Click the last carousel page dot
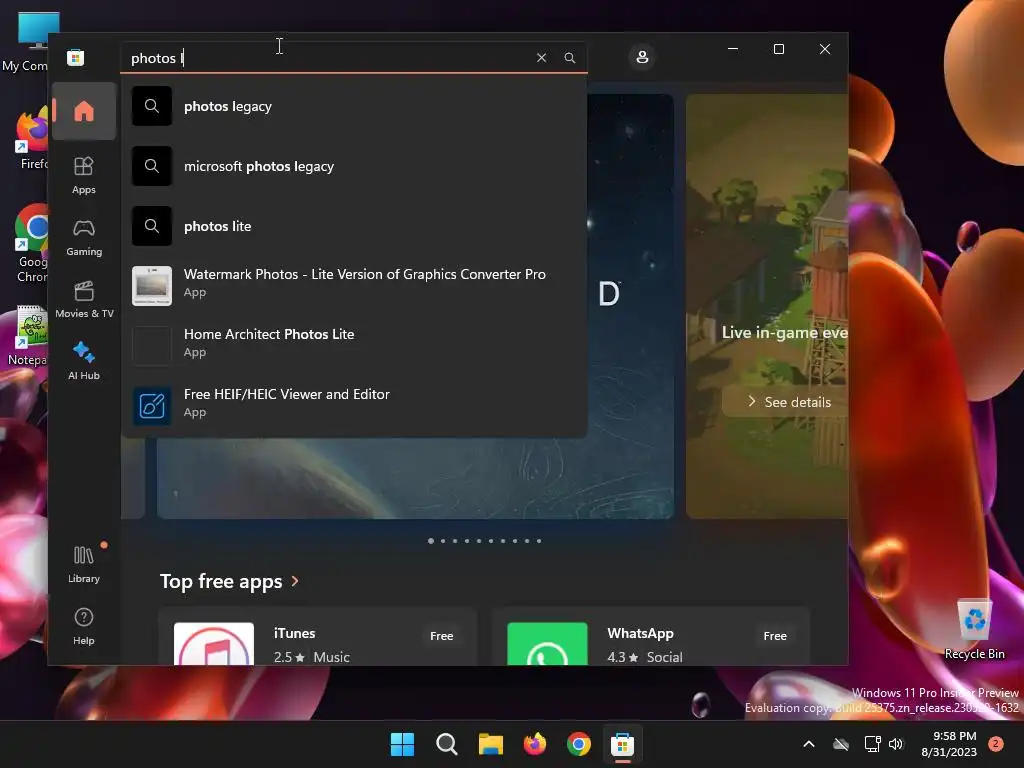This screenshot has width=1024, height=768. click(539, 541)
